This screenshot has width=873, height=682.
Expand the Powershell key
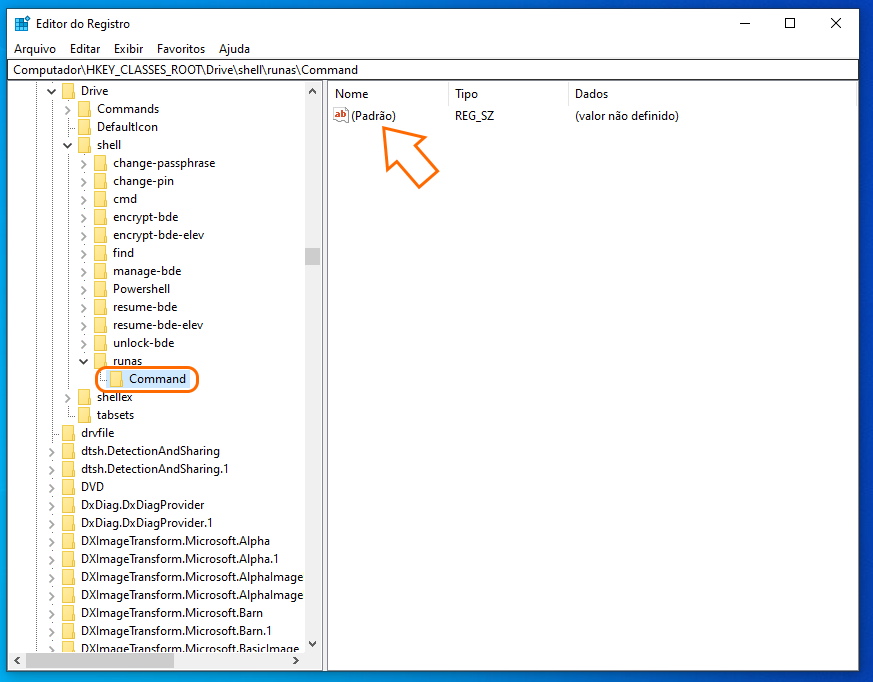click(x=84, y=289)
